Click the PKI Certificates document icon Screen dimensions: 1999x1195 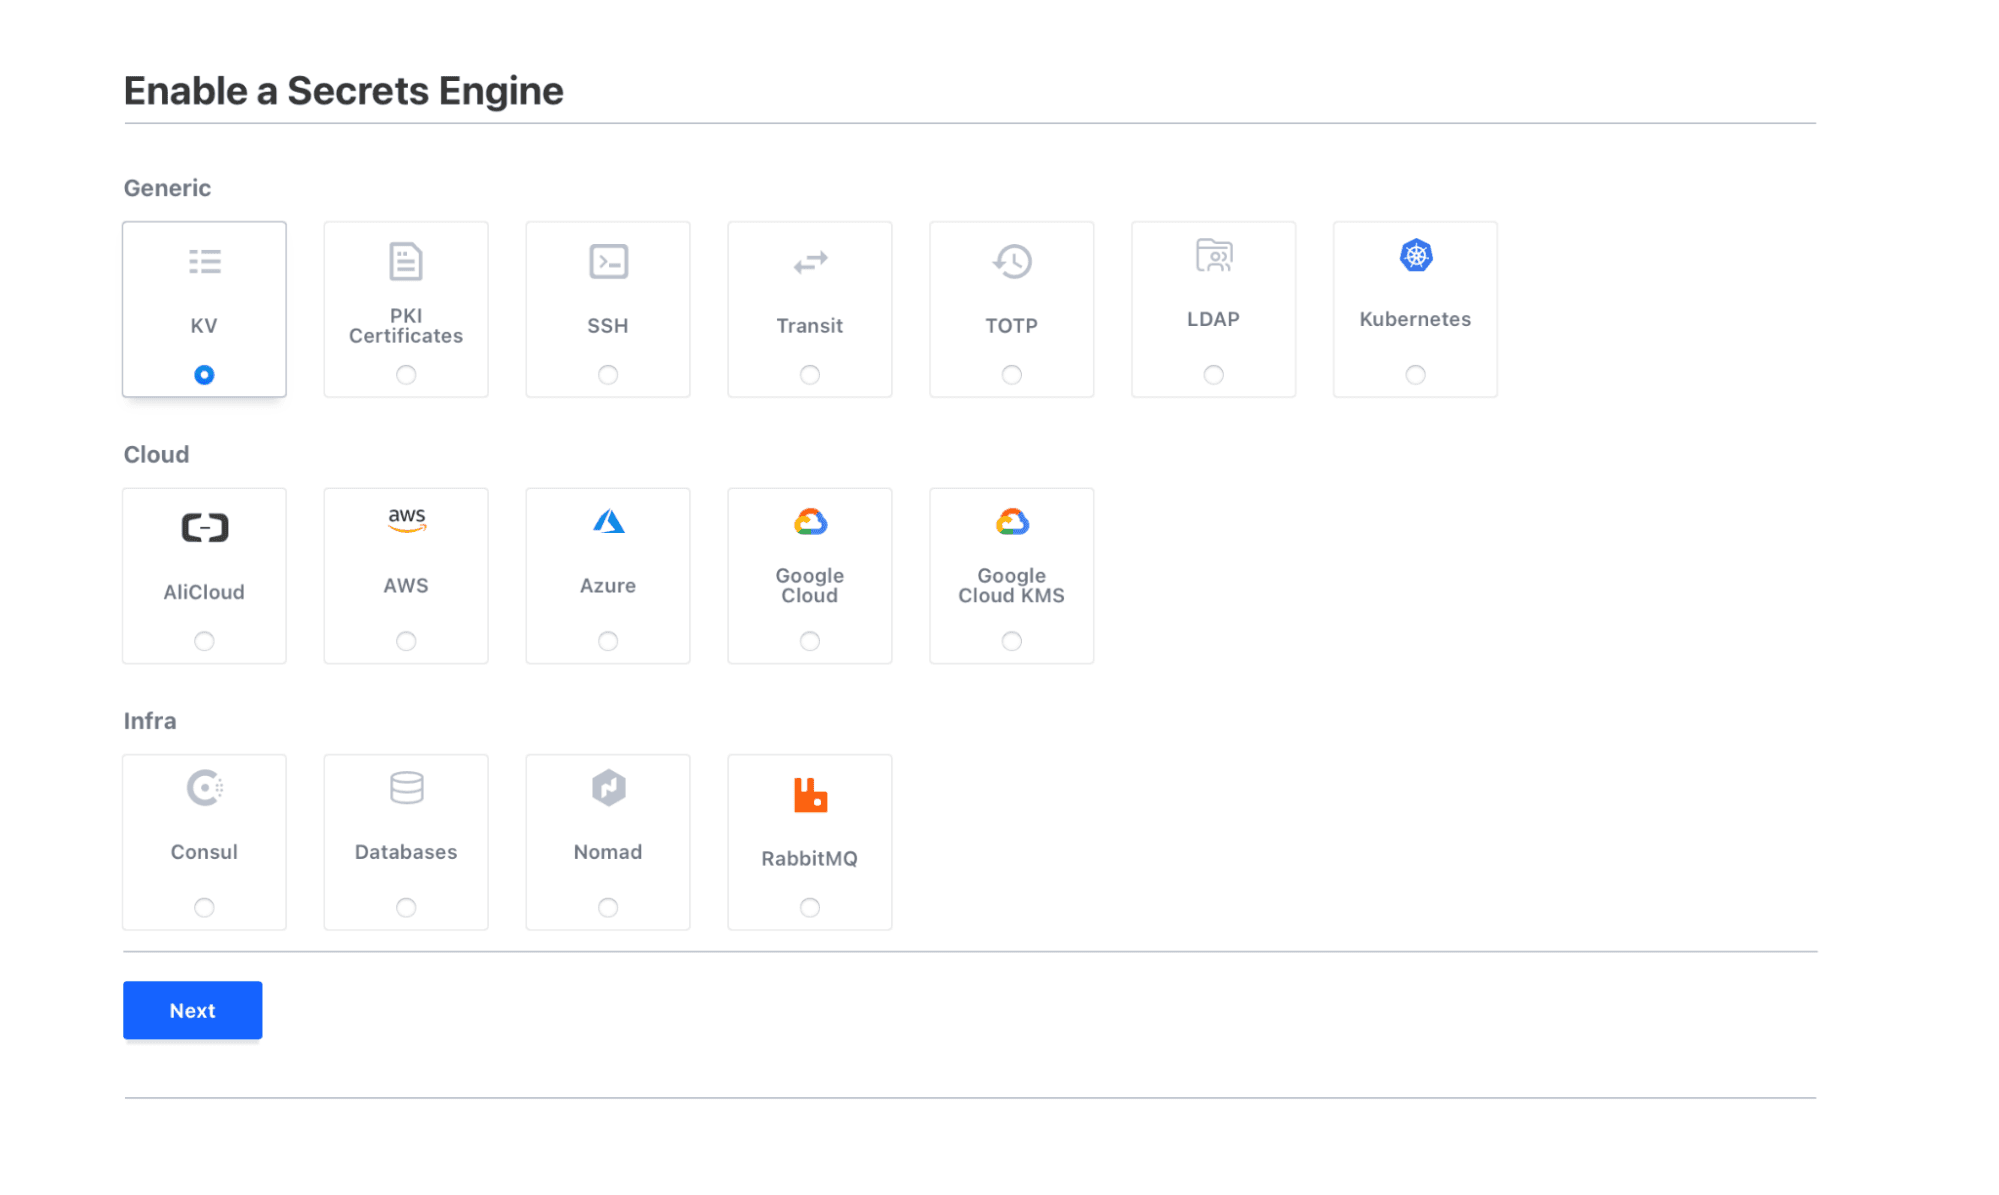[406, 262]
